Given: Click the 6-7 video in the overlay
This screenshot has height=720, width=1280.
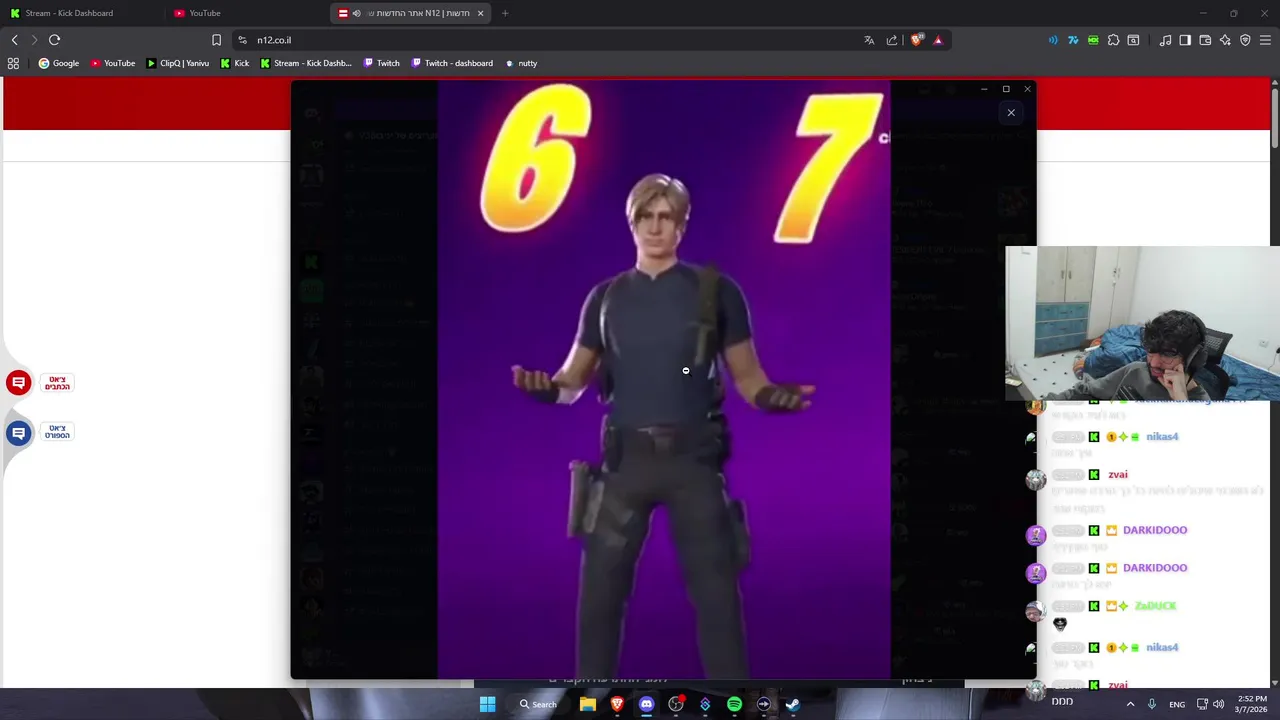Looking at the screenshot, I should pos(664,380).
